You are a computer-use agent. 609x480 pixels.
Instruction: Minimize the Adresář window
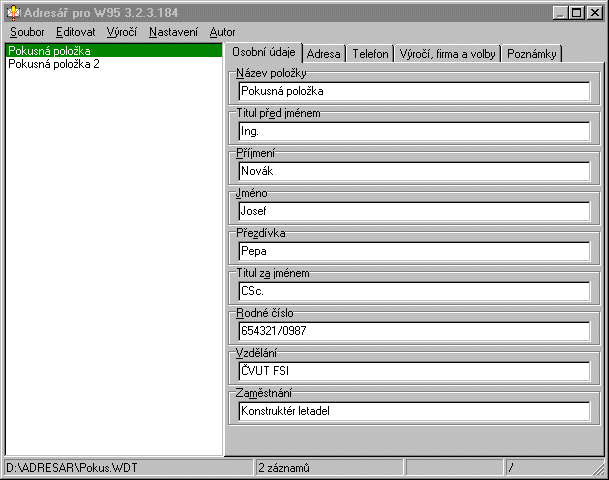tap(560, 13)
